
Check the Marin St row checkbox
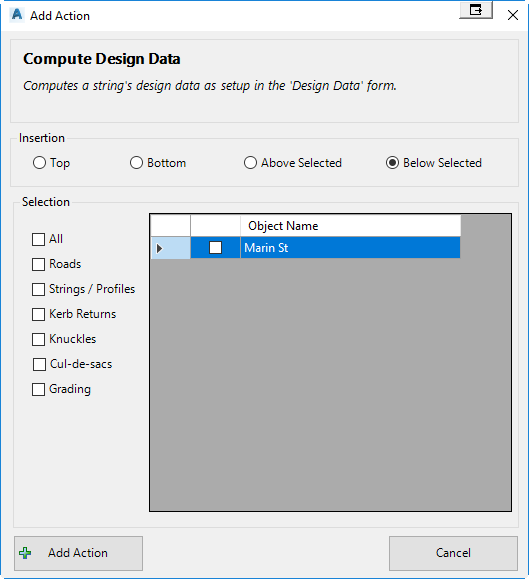click(216, 247)
